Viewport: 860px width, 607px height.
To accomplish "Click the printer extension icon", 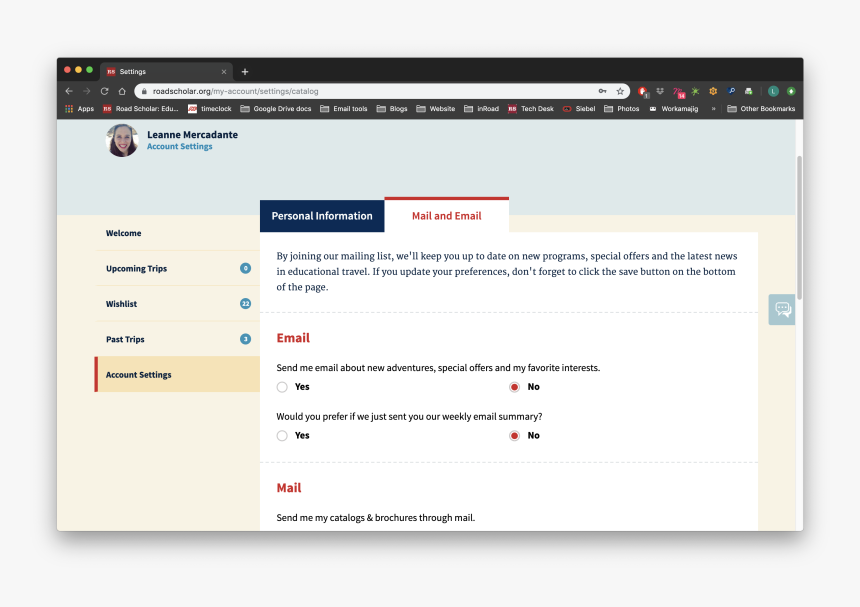I will pyautogui.click(x=749, y=91).
